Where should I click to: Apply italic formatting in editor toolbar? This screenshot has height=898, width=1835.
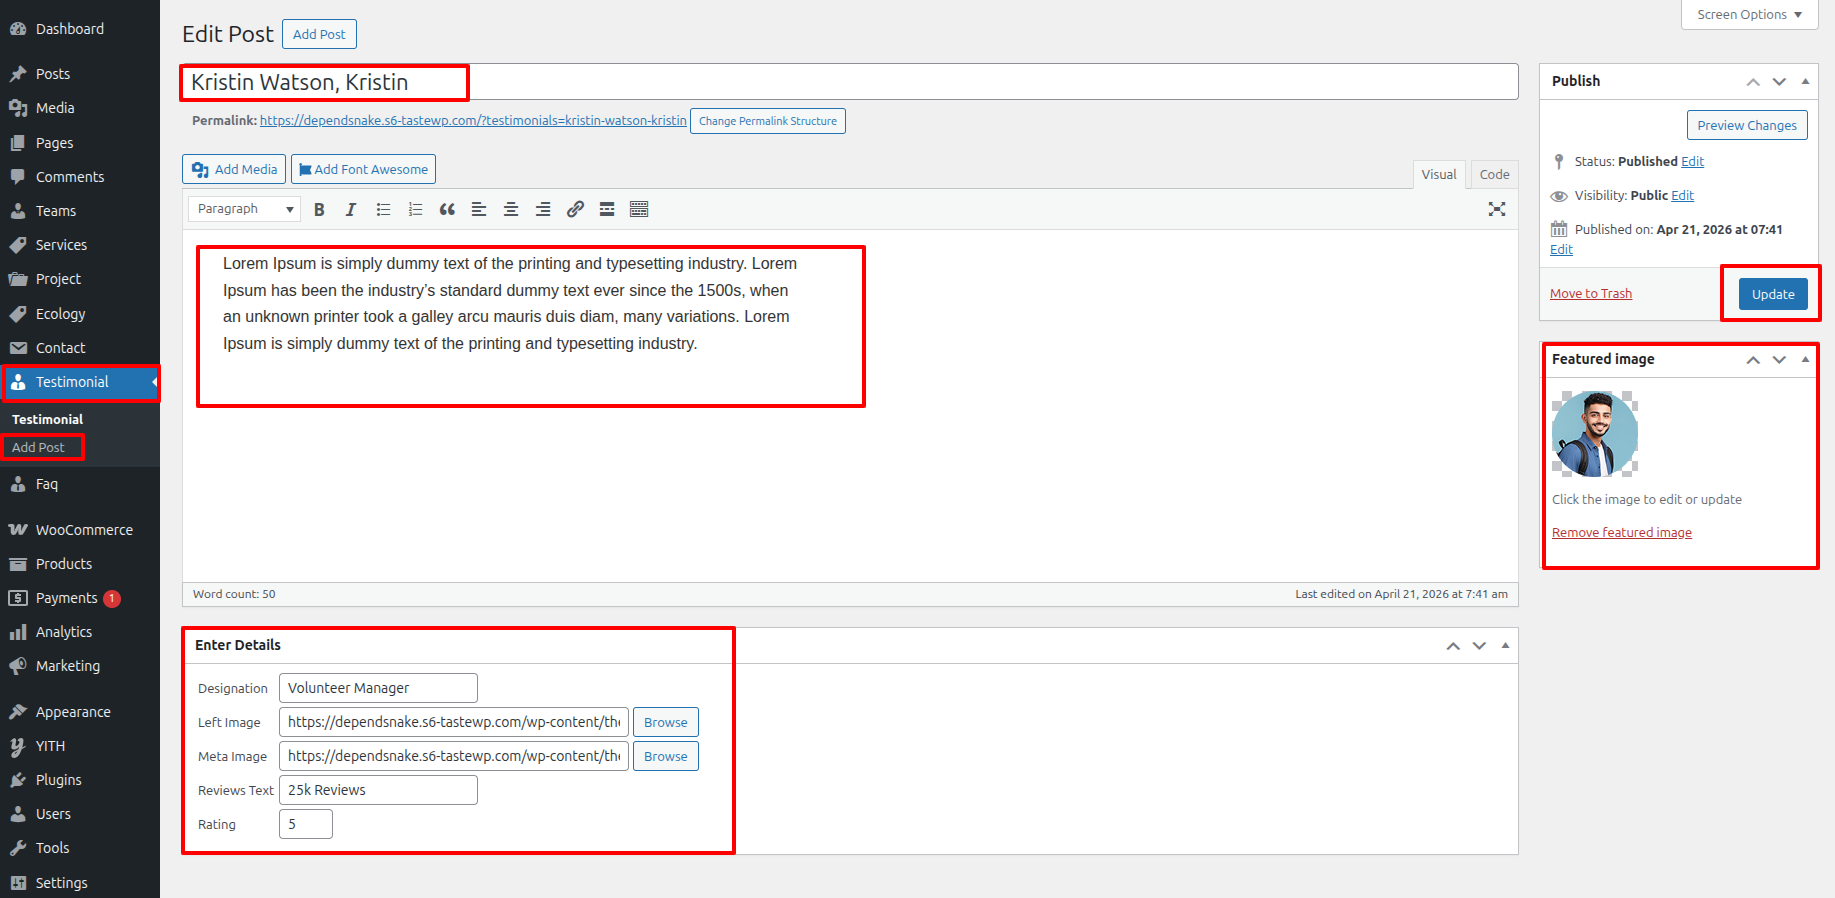(351, 209)
